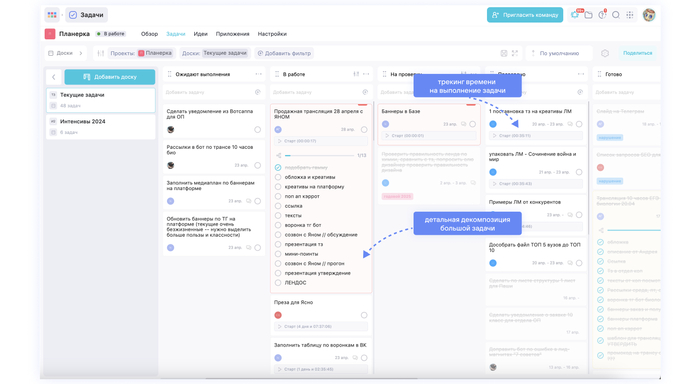Open the Задачи module button

click(x=87, y=15)
